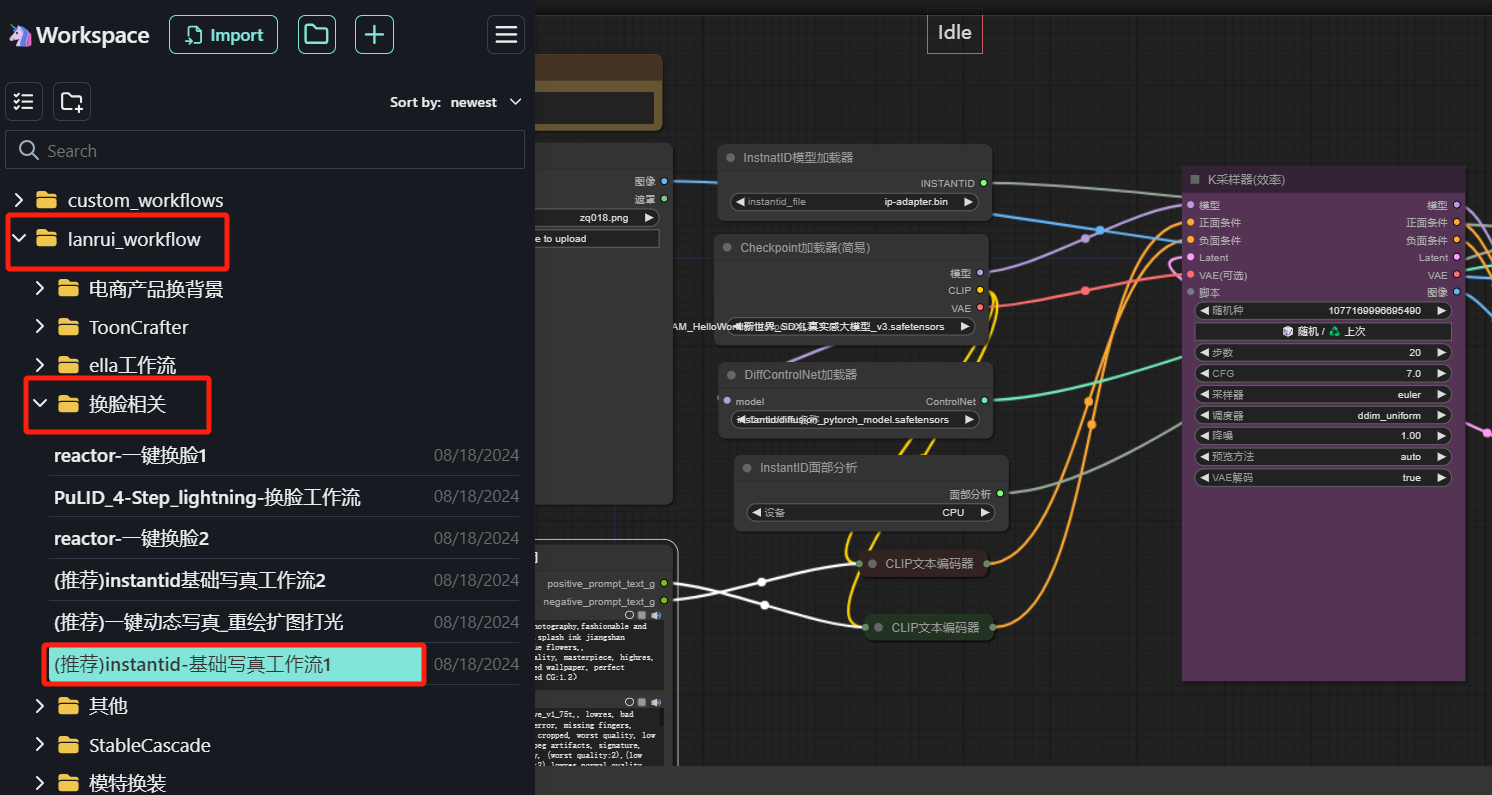This screenshot has width=1492, height=795.
Task: Click the InstantID面部分析 node's gray dot
Action: pyautogui.click(x=747, y=467)
